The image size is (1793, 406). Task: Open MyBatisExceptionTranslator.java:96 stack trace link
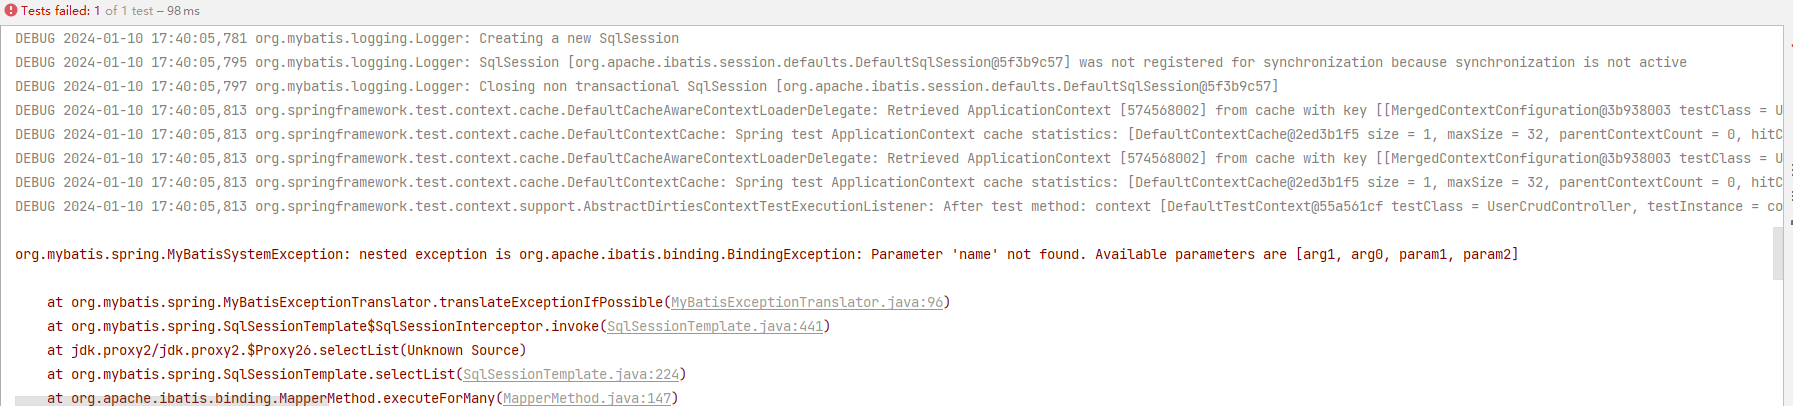(806, 302)
